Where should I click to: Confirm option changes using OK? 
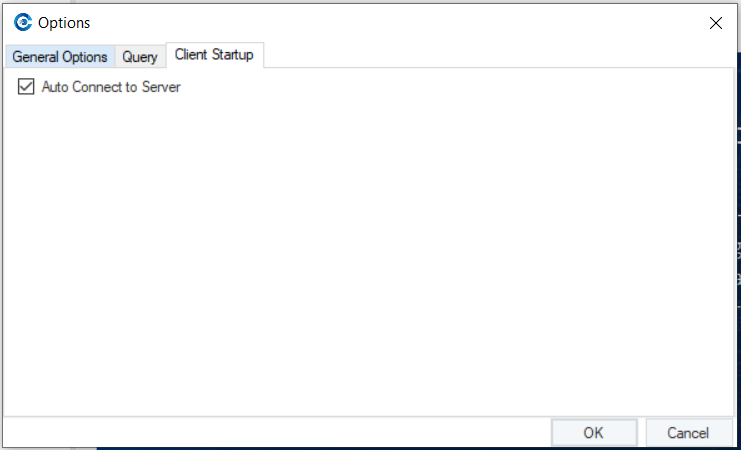(x=593, y=433)
